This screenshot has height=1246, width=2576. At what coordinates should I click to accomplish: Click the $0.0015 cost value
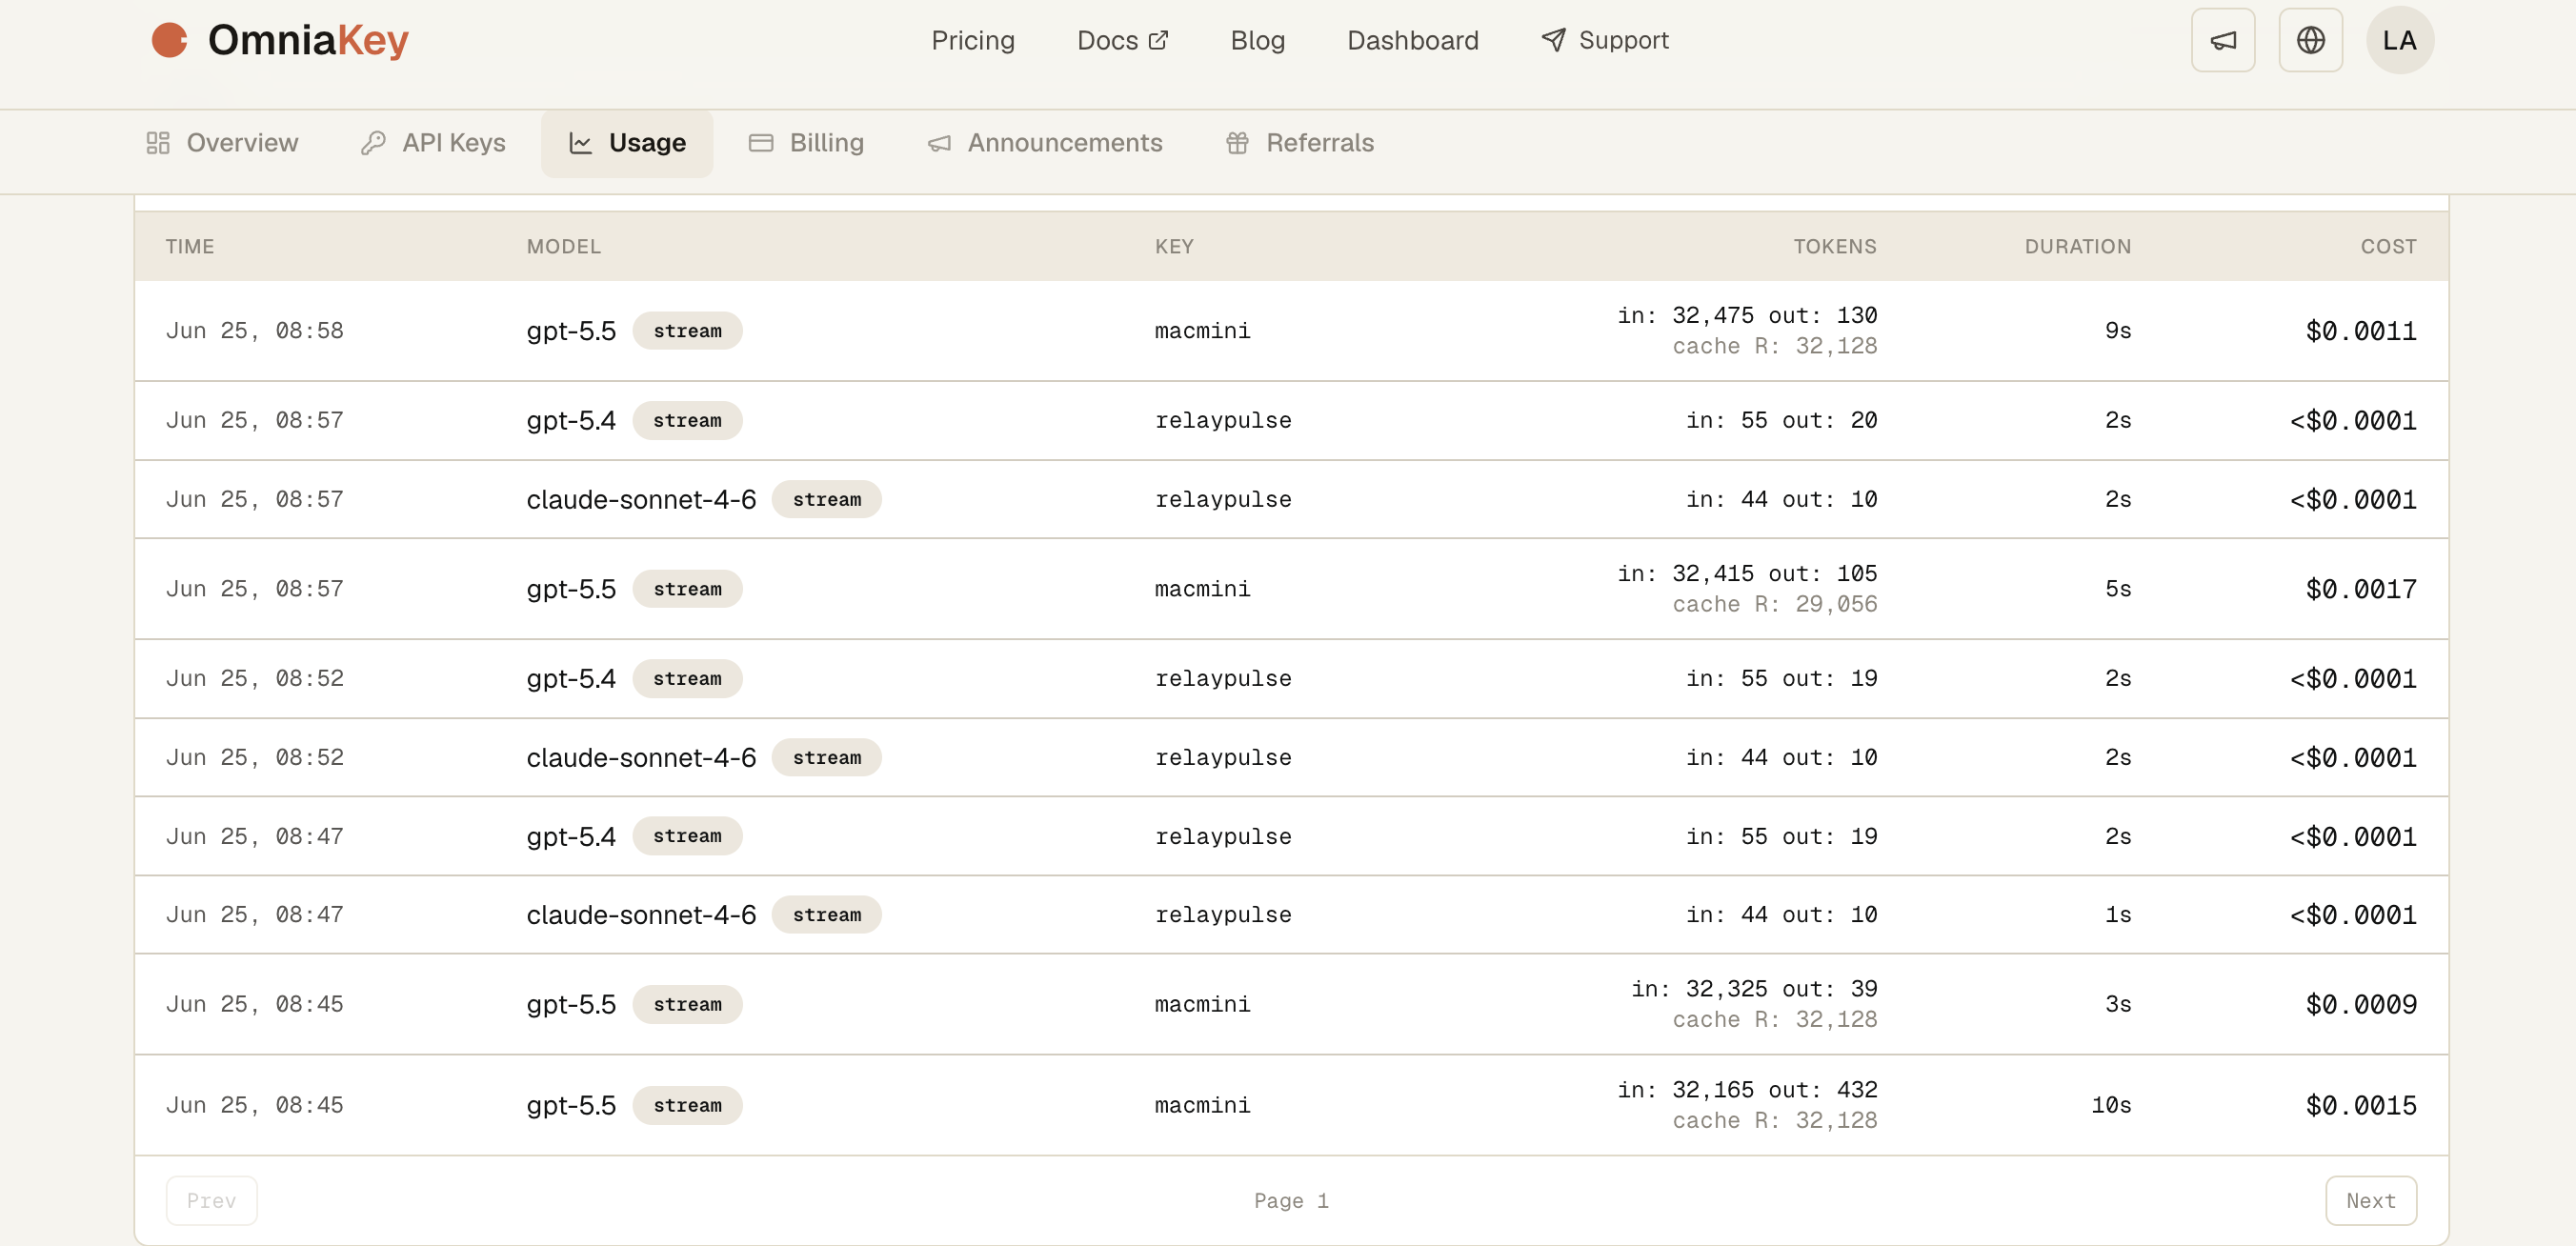[x=2361, y=1105]
